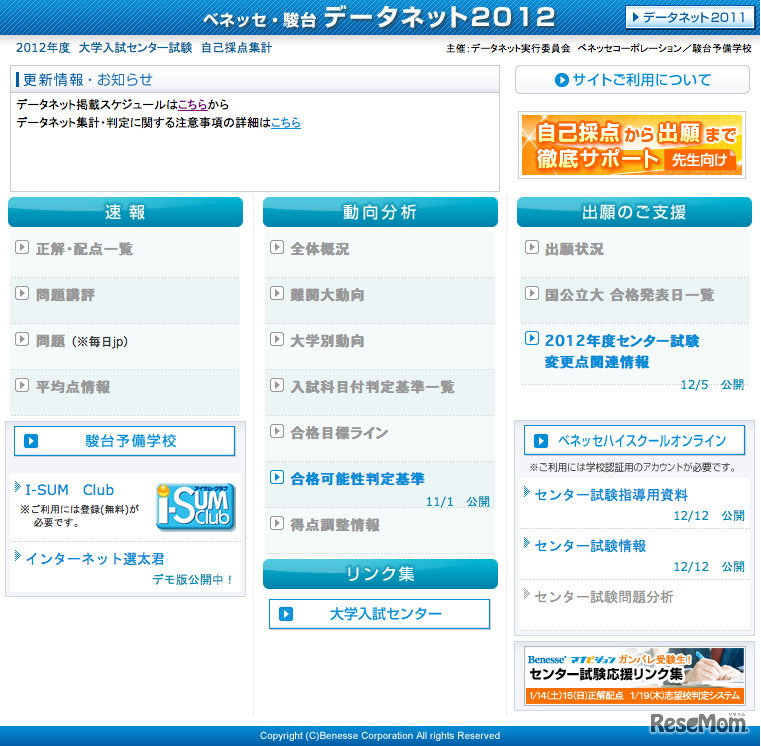
Task: Open the 2012年度センター試験 変更点関連情報 link
Action: [x=622, y=351]
